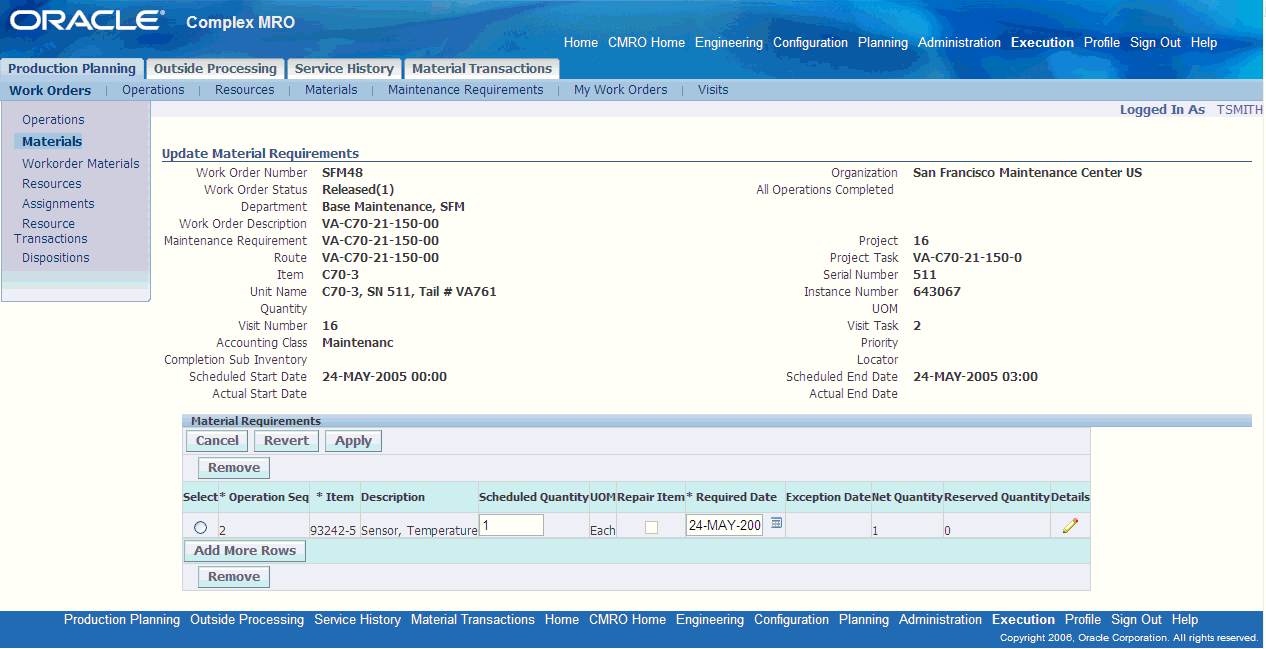The height and width of the screenshot is (649, 1266).
Task: Click the TSMITH username text
Action: click(1240, 110)
